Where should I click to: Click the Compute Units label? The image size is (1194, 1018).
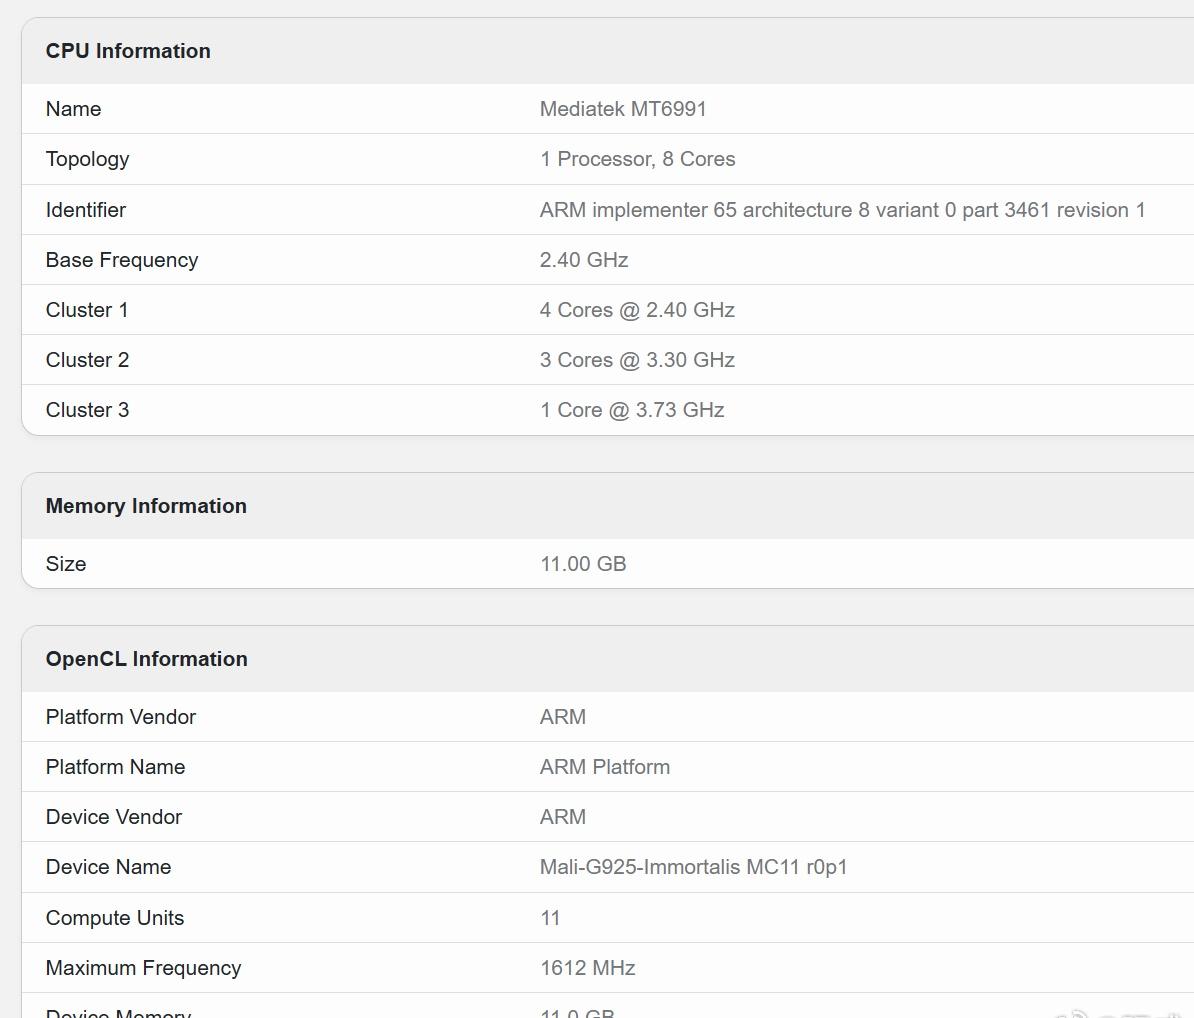pyautogui.click(x=115, y=918)
